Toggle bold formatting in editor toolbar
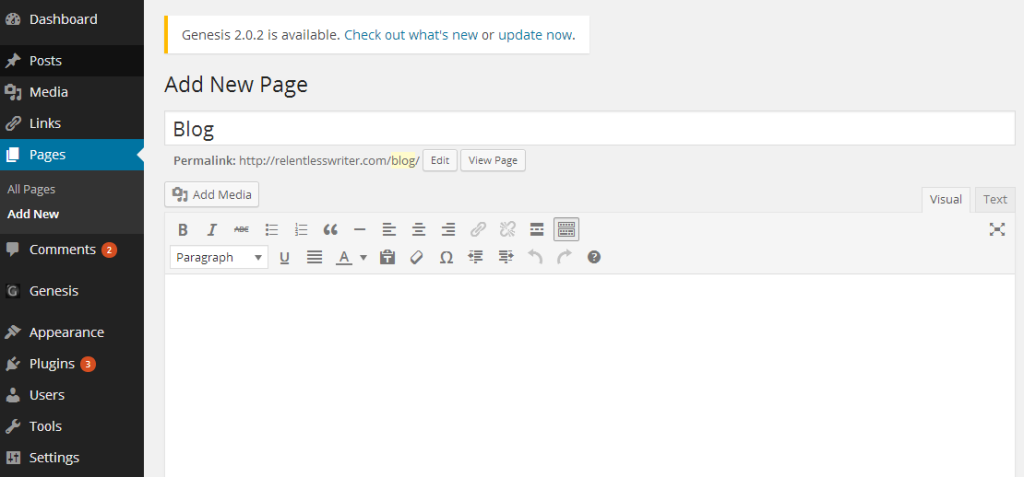The image size is (1024, 477). point(183,229)
